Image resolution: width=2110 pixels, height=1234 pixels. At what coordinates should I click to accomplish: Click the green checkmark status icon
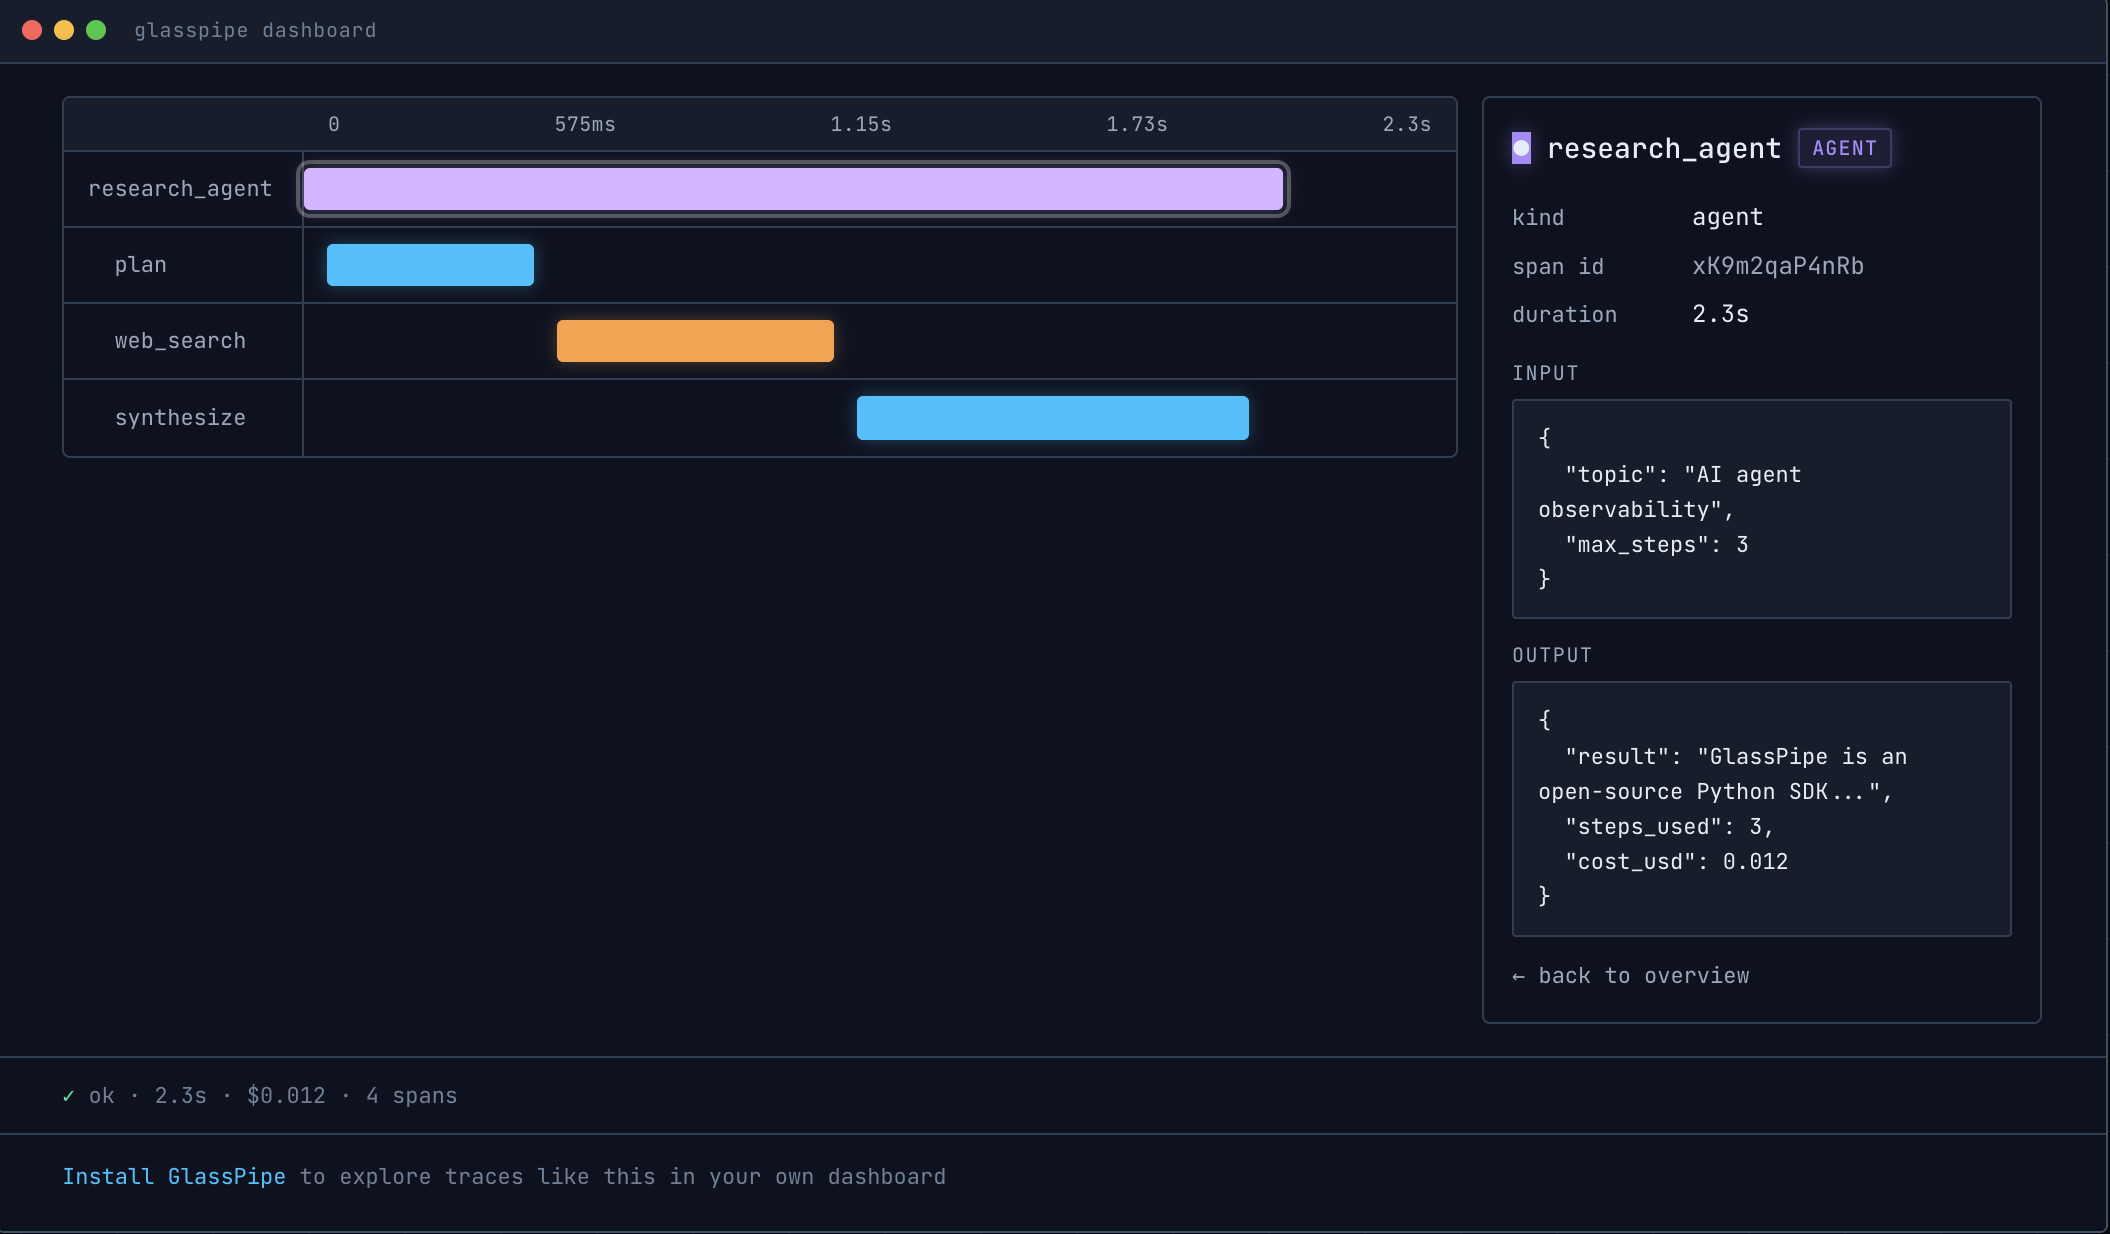click(x=68, y=1096)
